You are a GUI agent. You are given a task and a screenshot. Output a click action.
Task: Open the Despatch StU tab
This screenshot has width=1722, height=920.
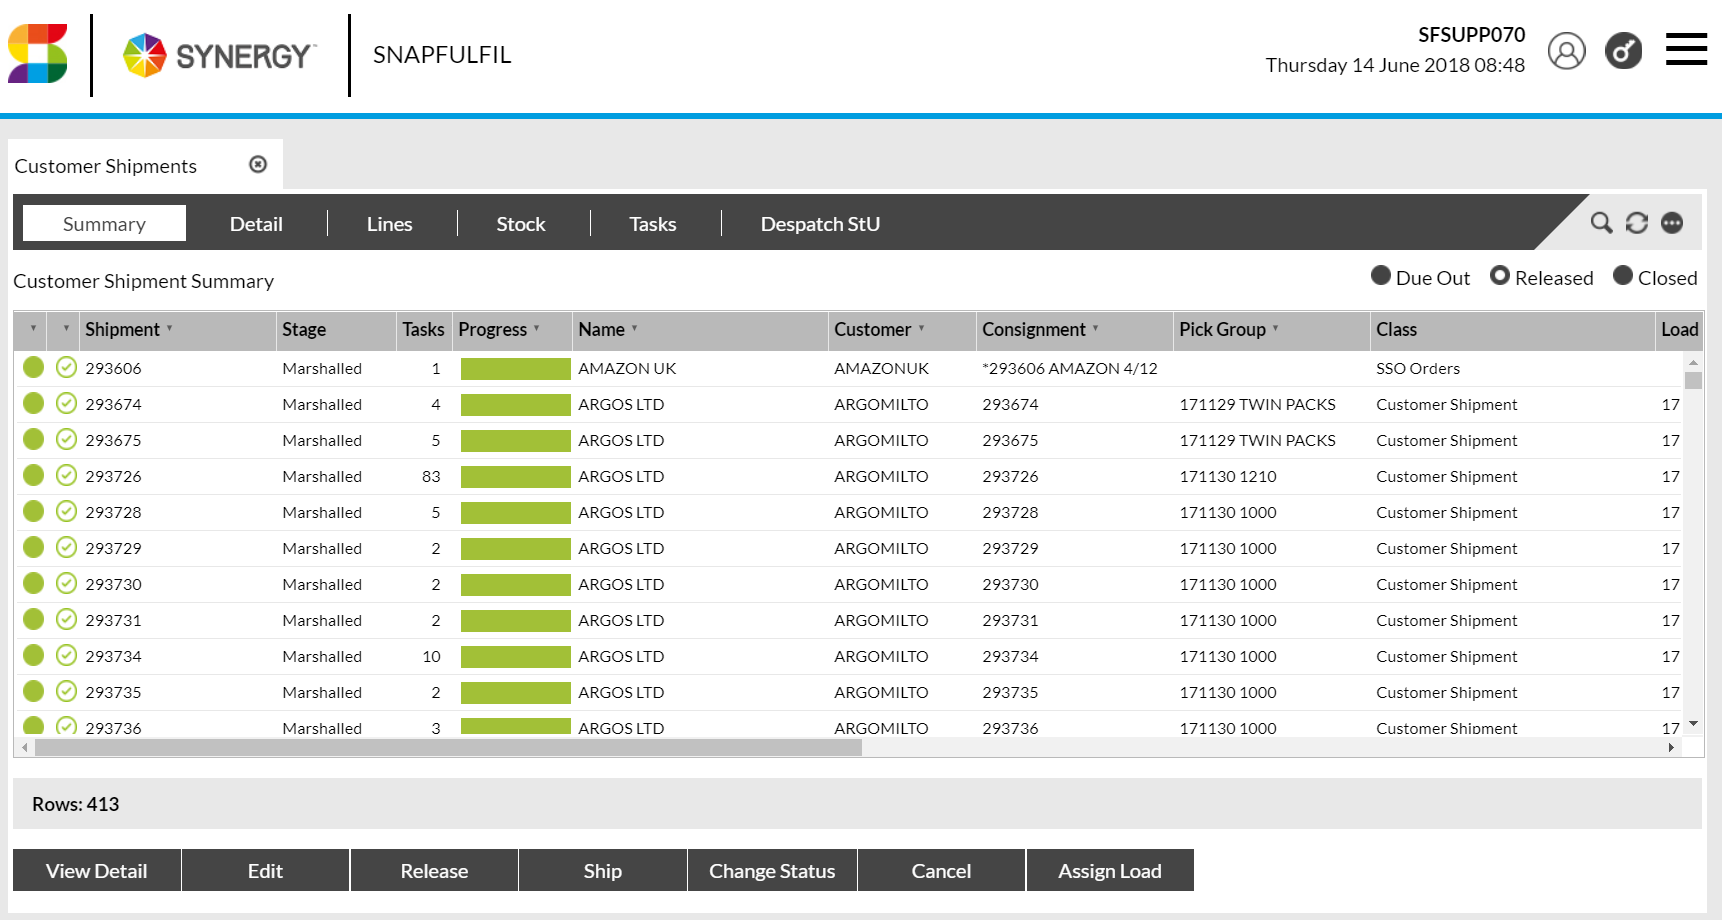819,223
